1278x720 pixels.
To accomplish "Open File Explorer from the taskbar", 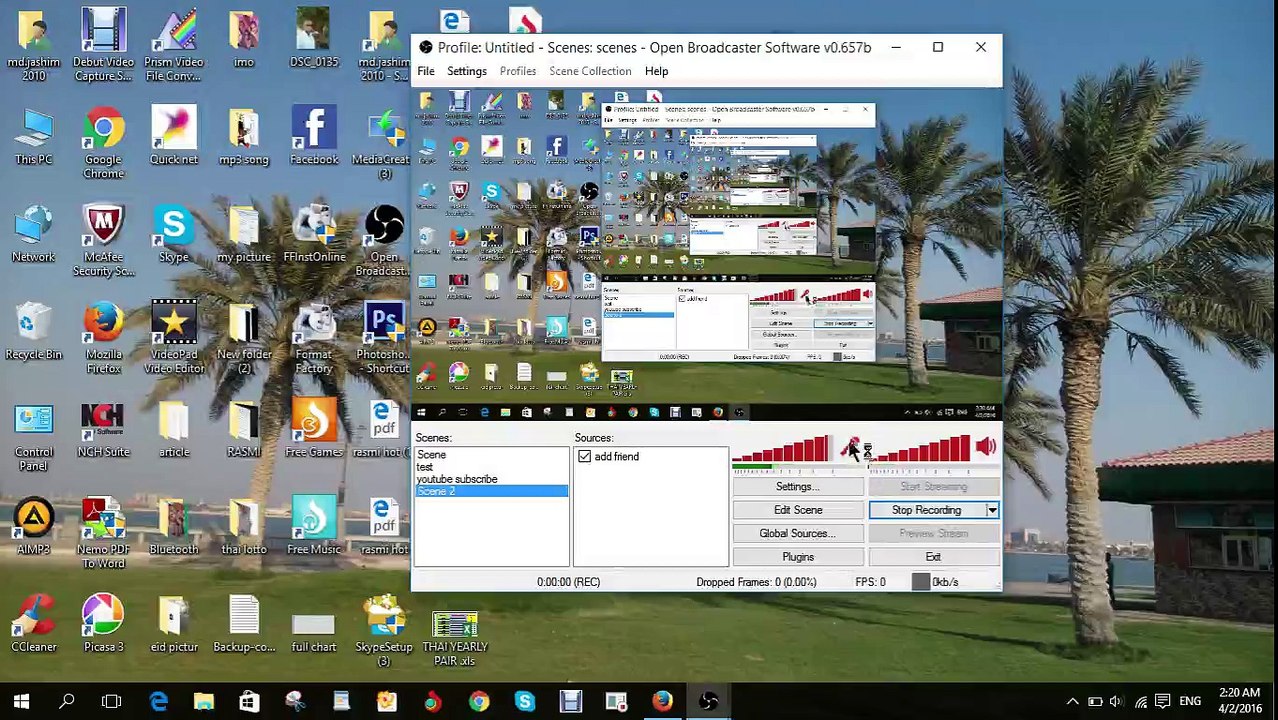I will click(x=204, y=701).
